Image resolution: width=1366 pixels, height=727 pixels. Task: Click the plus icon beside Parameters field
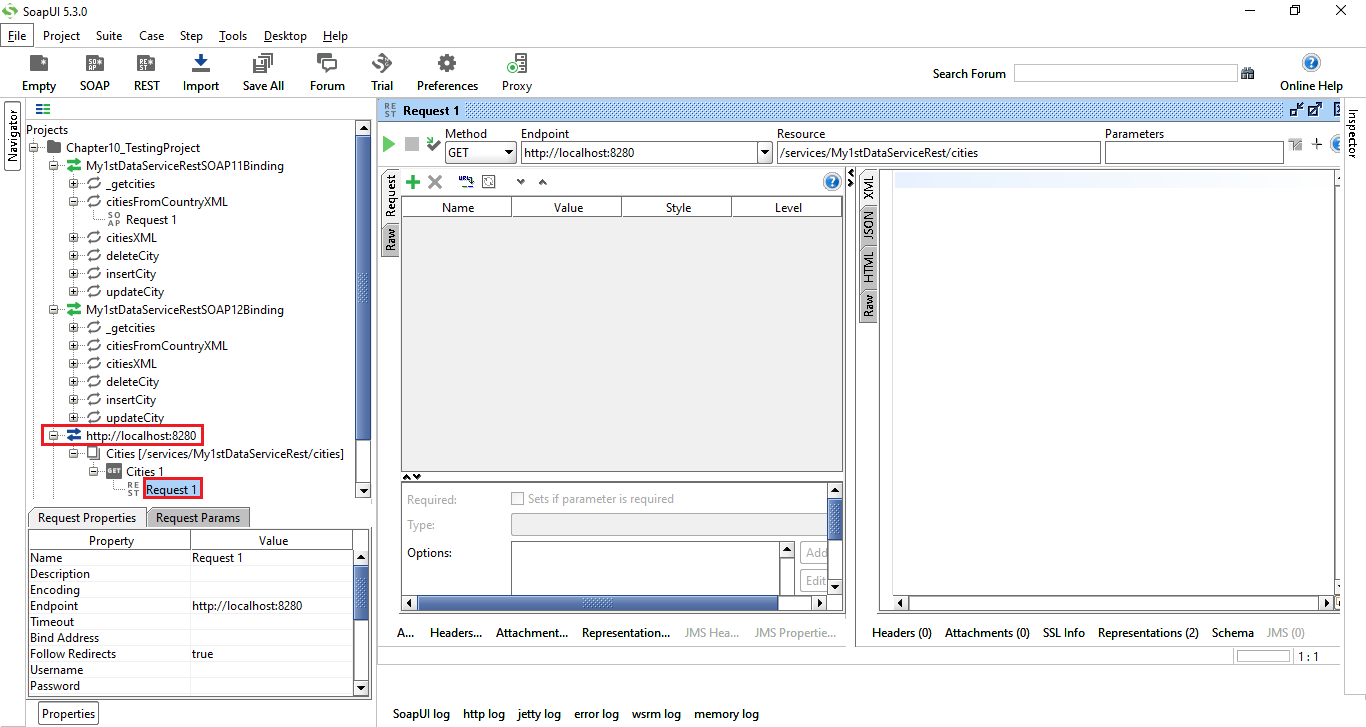click(1317, 144)
